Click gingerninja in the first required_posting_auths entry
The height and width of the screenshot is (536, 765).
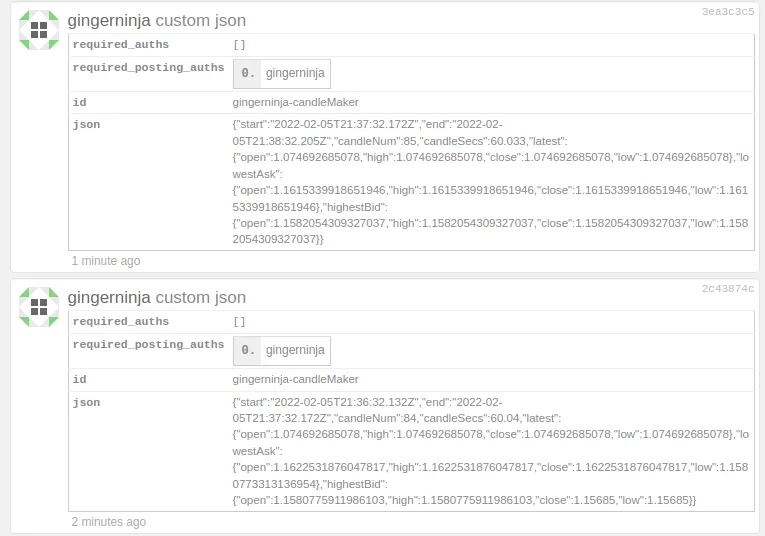295,73
